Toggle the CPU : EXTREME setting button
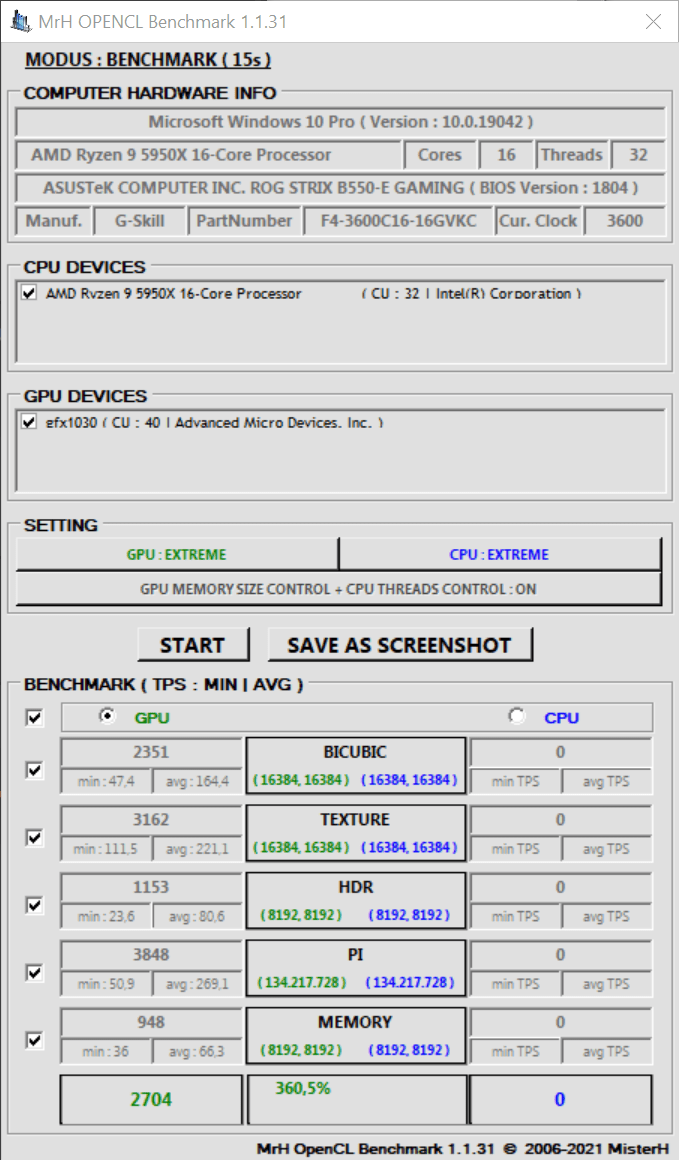Viewport: 679px width, 1160px height. 499,555
